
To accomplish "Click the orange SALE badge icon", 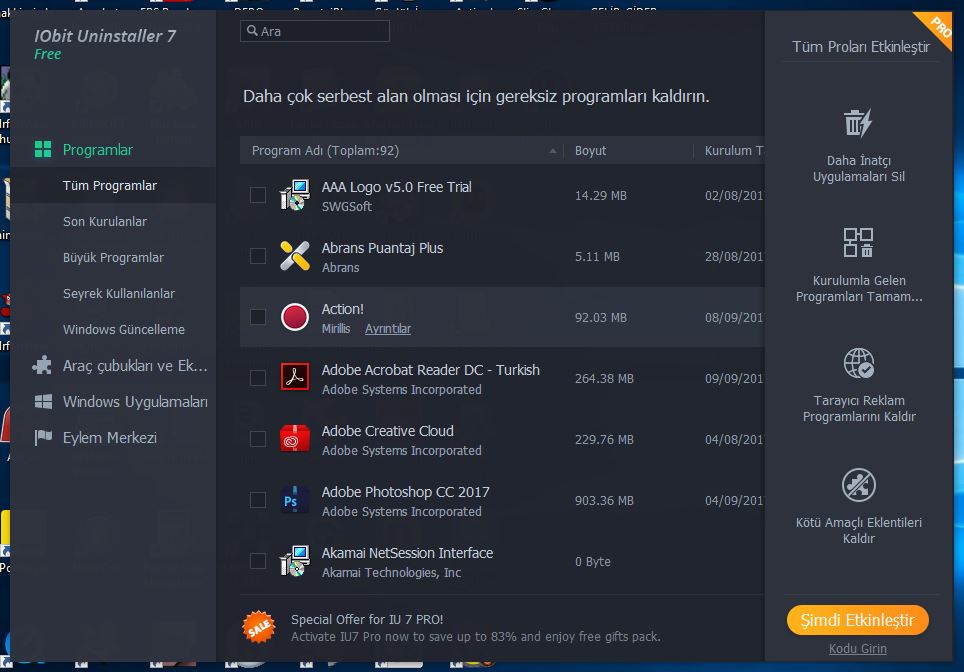I will pos(259,627).
